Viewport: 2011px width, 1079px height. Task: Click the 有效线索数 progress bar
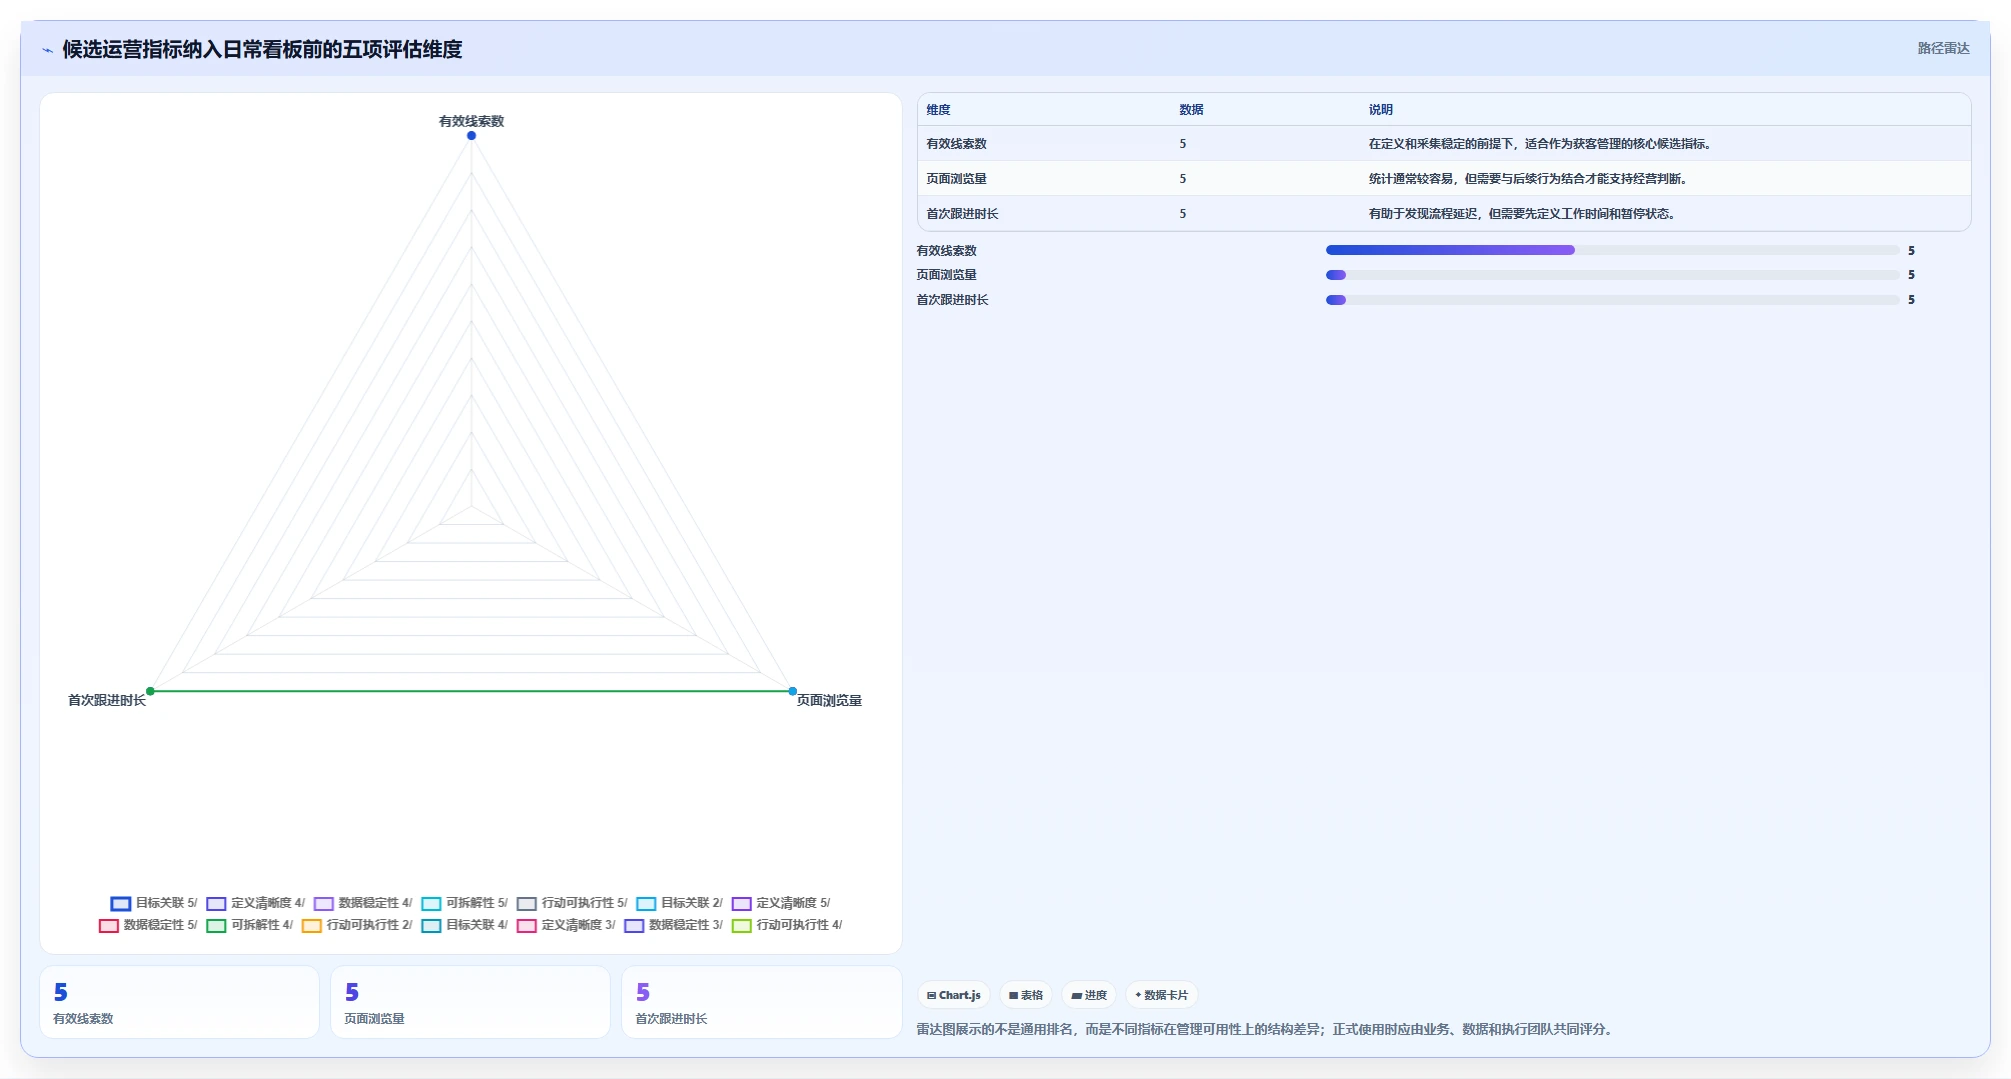coord(1612,250)
